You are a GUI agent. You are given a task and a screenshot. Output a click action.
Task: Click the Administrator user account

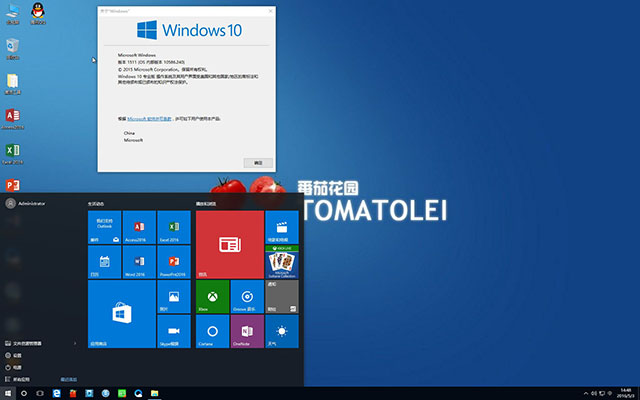(25, 201)
